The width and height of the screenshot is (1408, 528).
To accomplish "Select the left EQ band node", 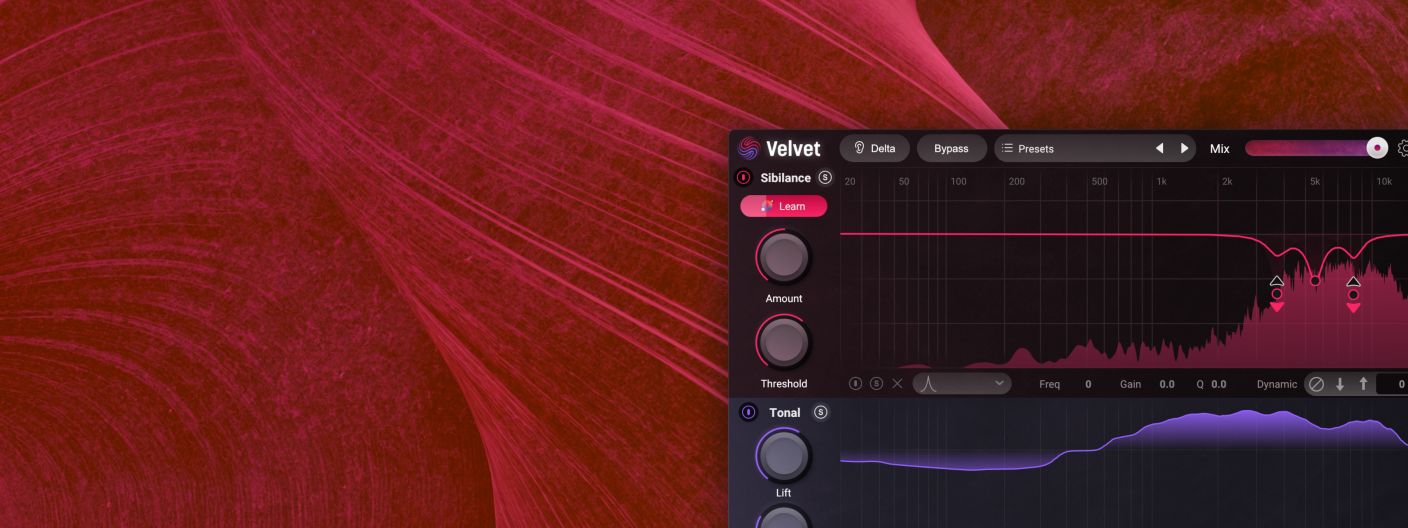I will click(1277, 294).
